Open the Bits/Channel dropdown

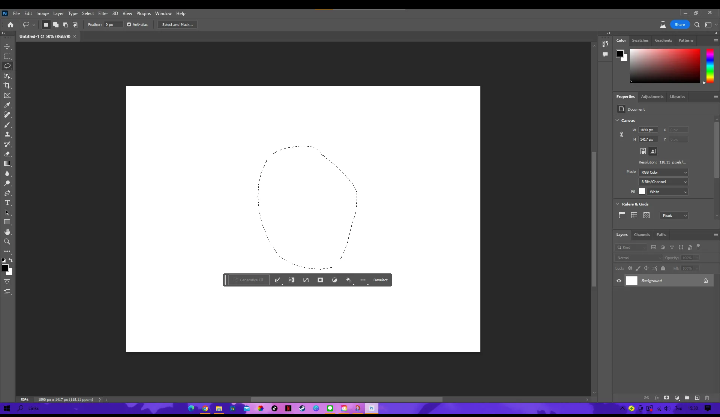pyautogui.click(x=664, y=182)
